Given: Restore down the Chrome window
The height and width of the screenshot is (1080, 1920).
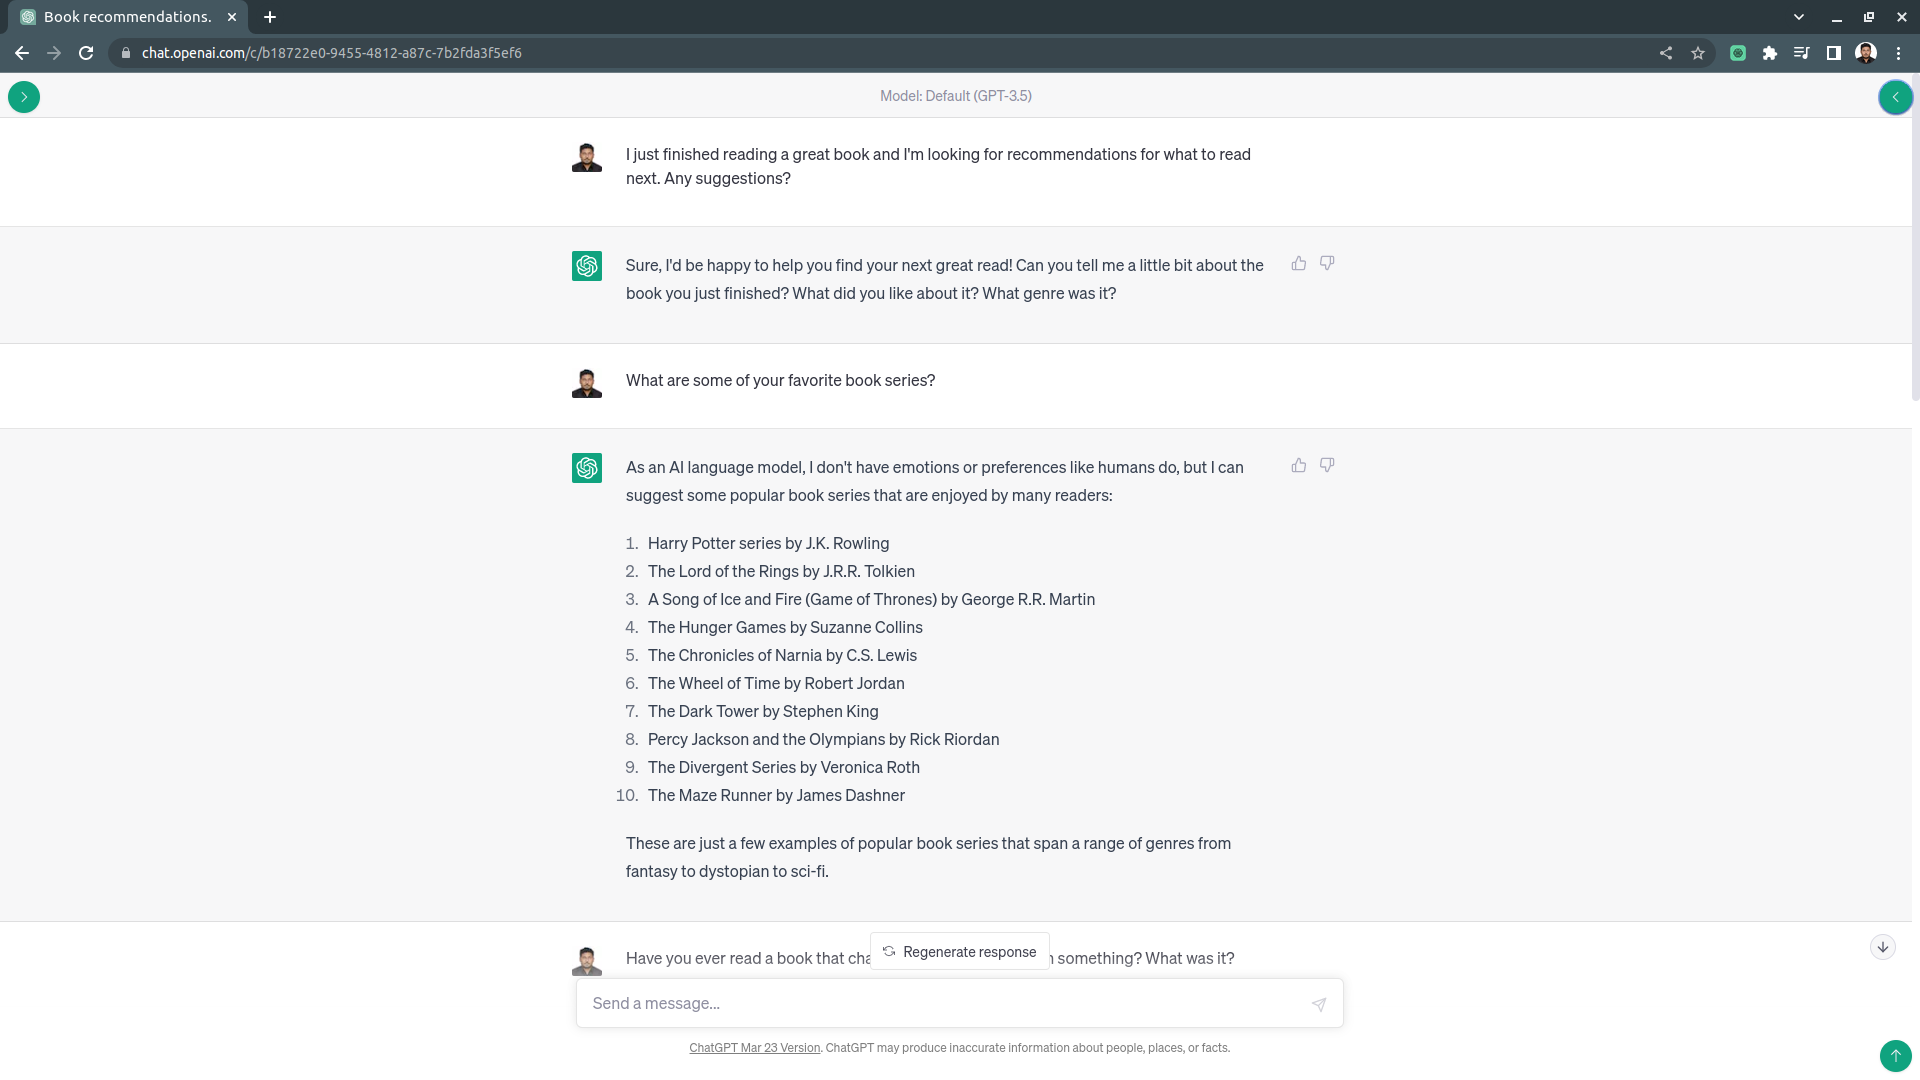Looking at the screenshot, I should tap(1869, 17).
